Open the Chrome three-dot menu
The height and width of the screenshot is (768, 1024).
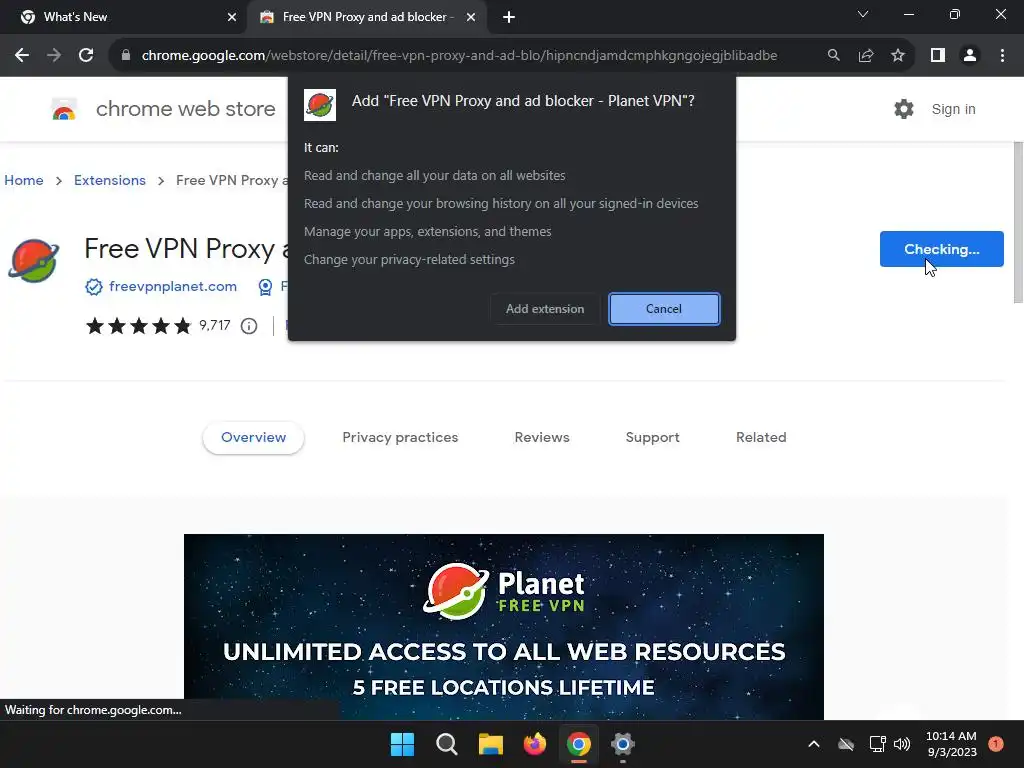point(1002,56)
